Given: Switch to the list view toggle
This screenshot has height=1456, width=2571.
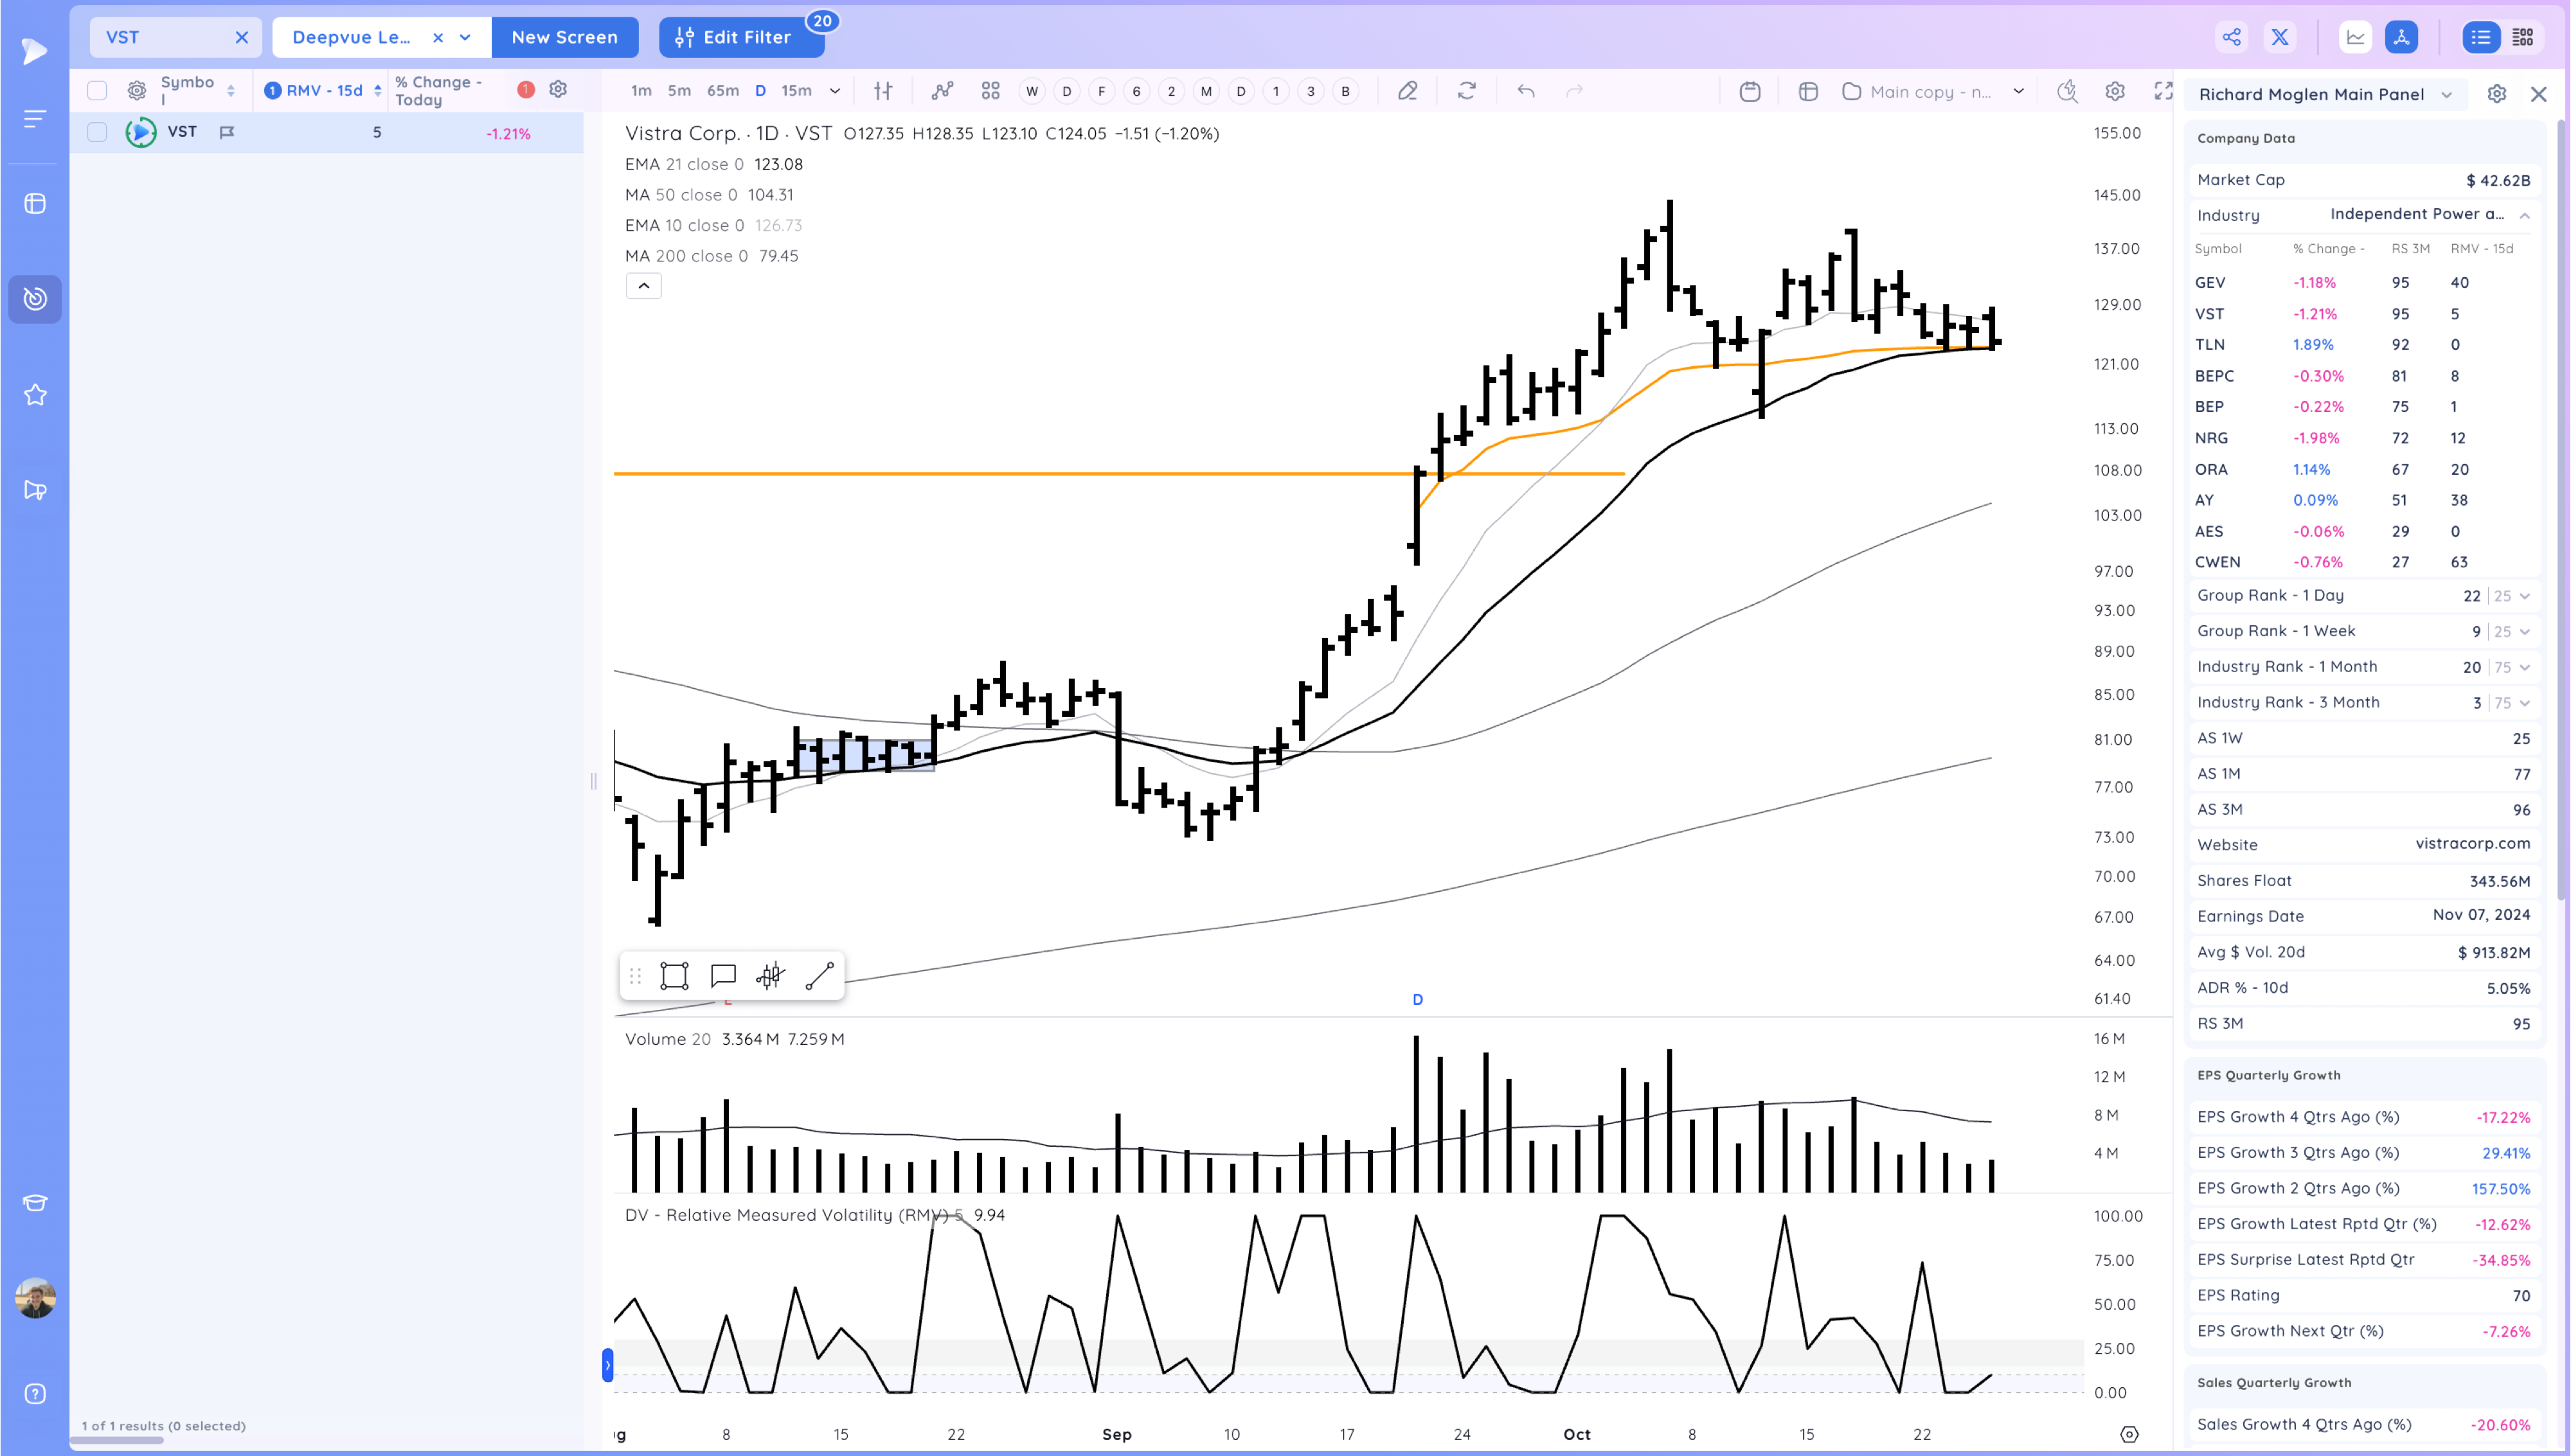Looking at the screenshot, I should click(2480, 37).
